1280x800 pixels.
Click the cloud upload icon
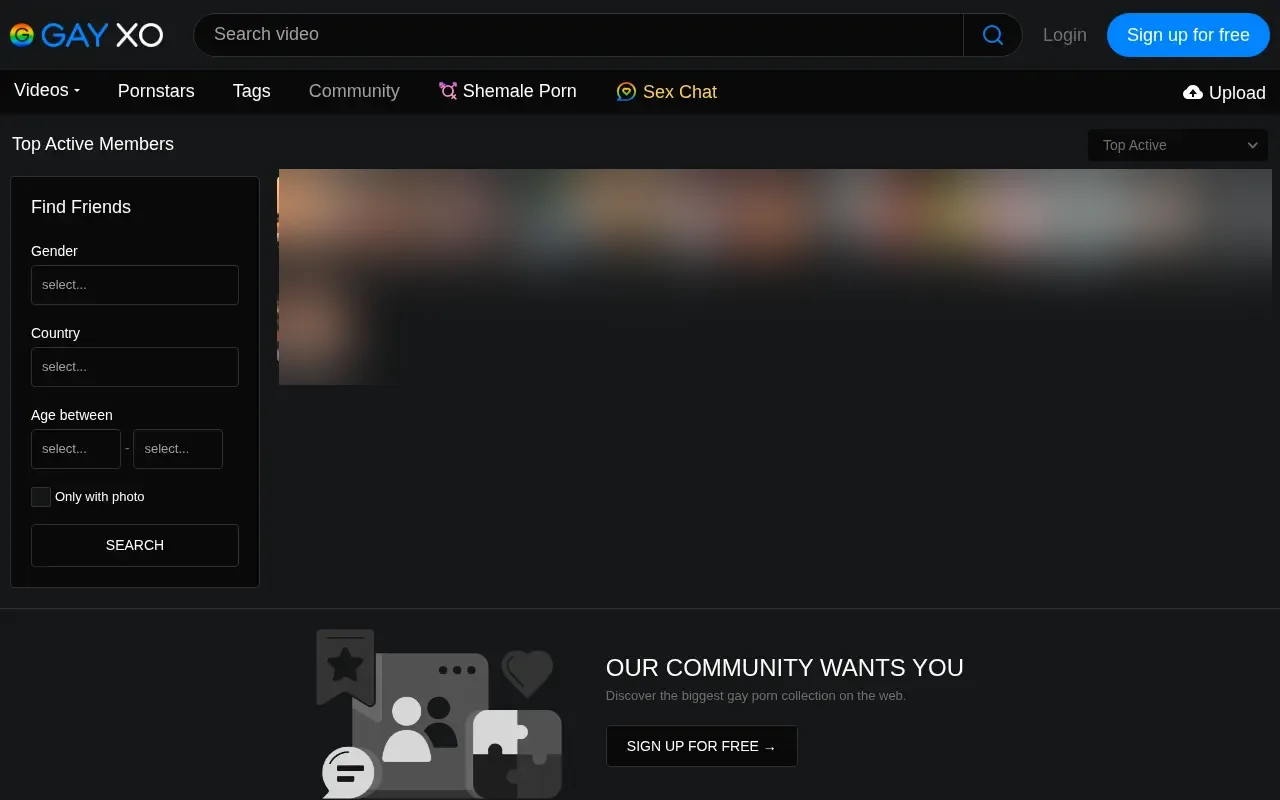coord(1192,92)
